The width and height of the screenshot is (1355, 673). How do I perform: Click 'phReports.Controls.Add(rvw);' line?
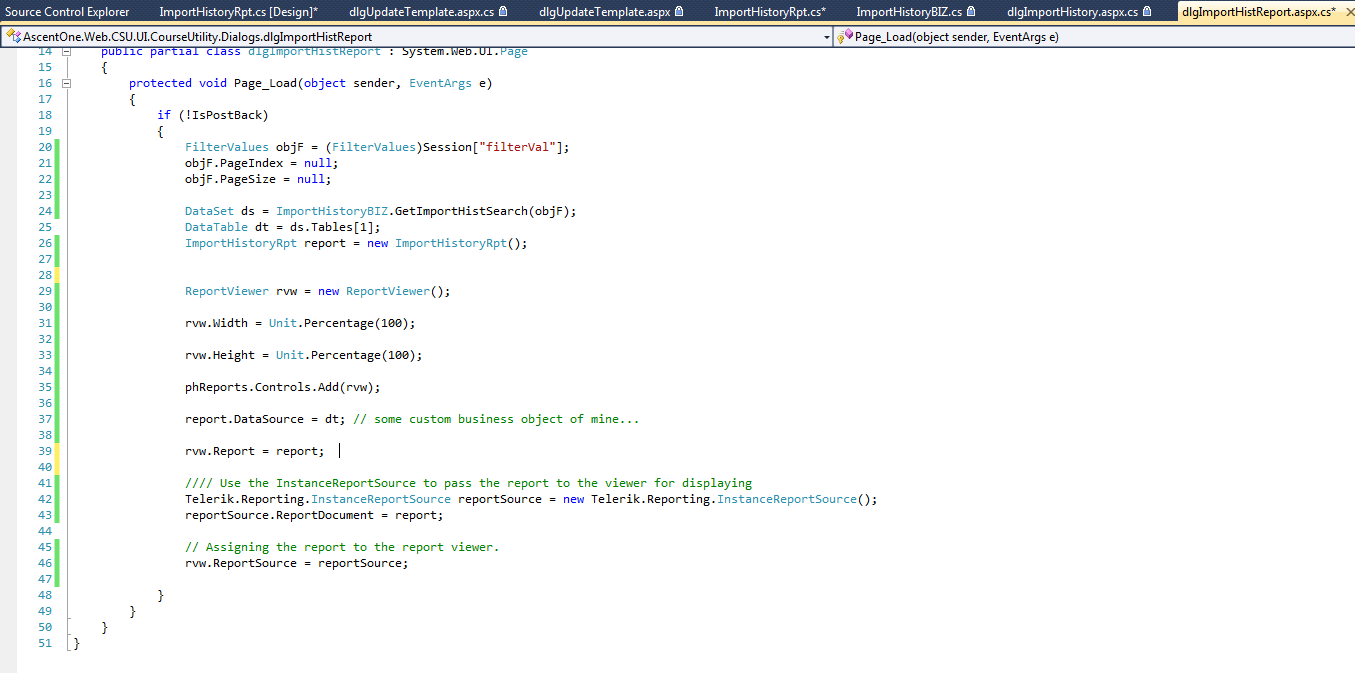coord(283,387)
